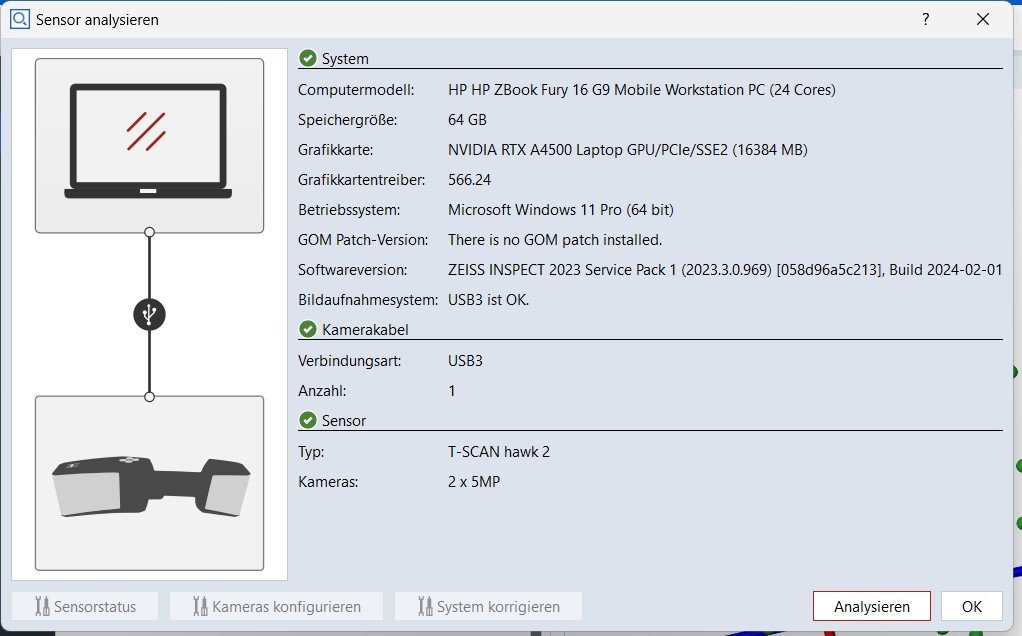Click the green check next to Sensor
The width and height of the screenshot is (1022, 636).
(x=308, y=420)
